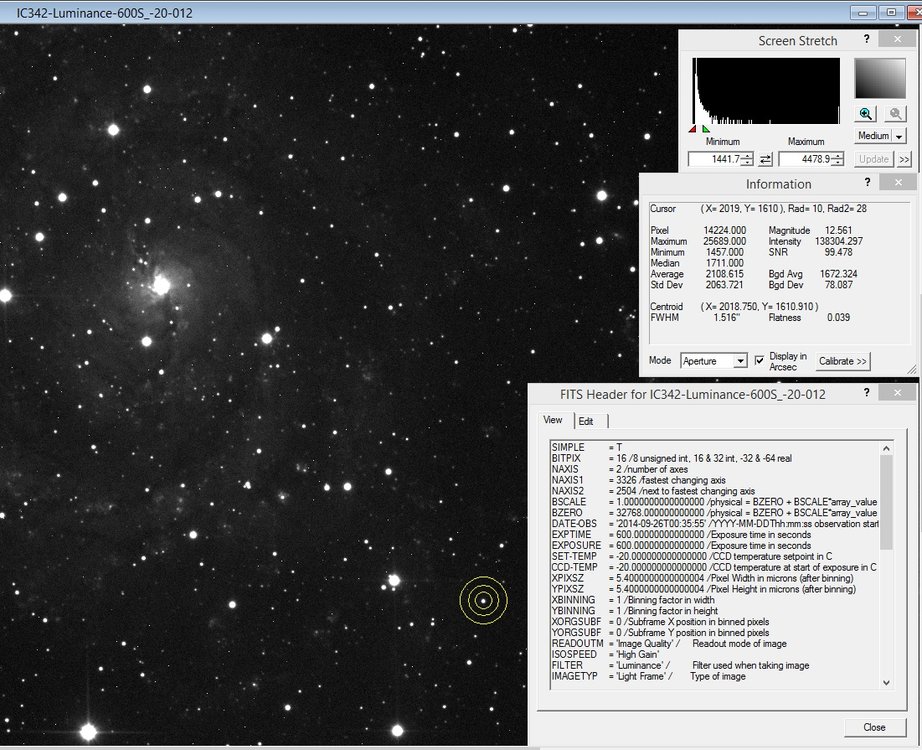
Task: Open FITS Header help with the question mark
Action: click(866, 392)
